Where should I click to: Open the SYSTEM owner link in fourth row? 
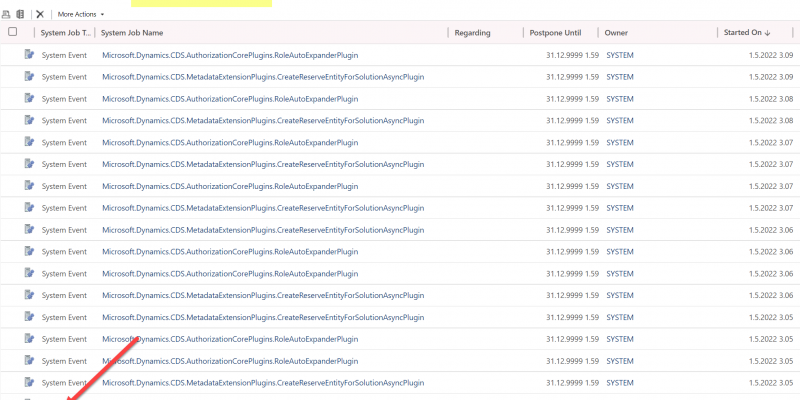pos(619,121)
